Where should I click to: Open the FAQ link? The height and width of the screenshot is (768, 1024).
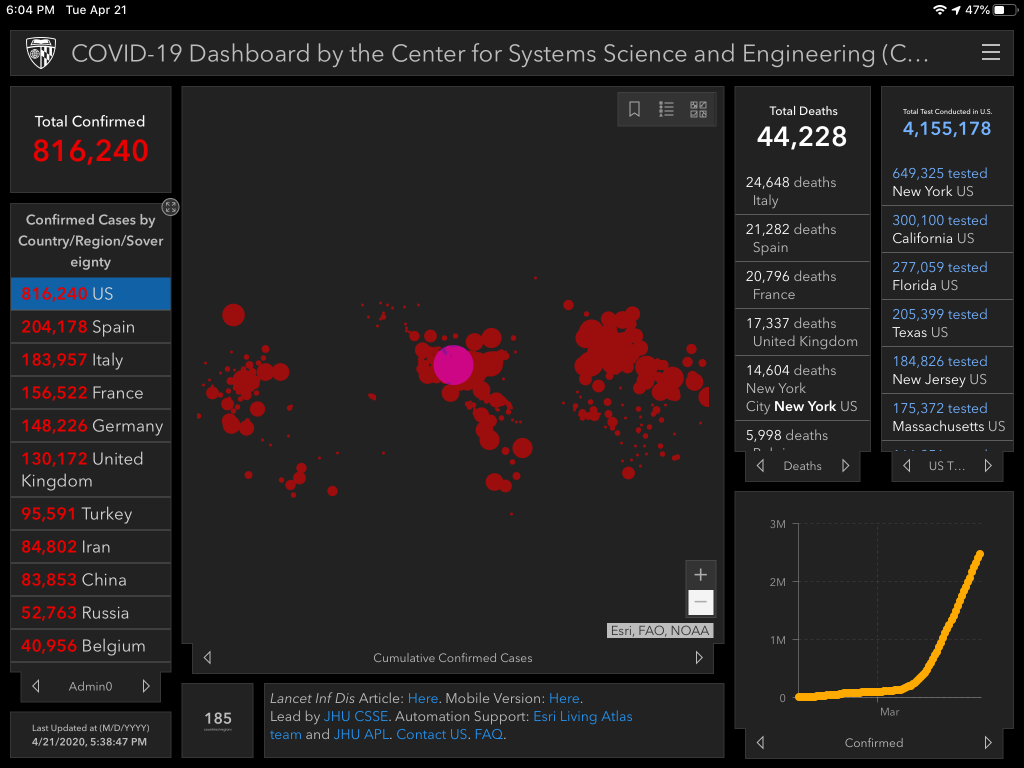click(x=488, y=734)
